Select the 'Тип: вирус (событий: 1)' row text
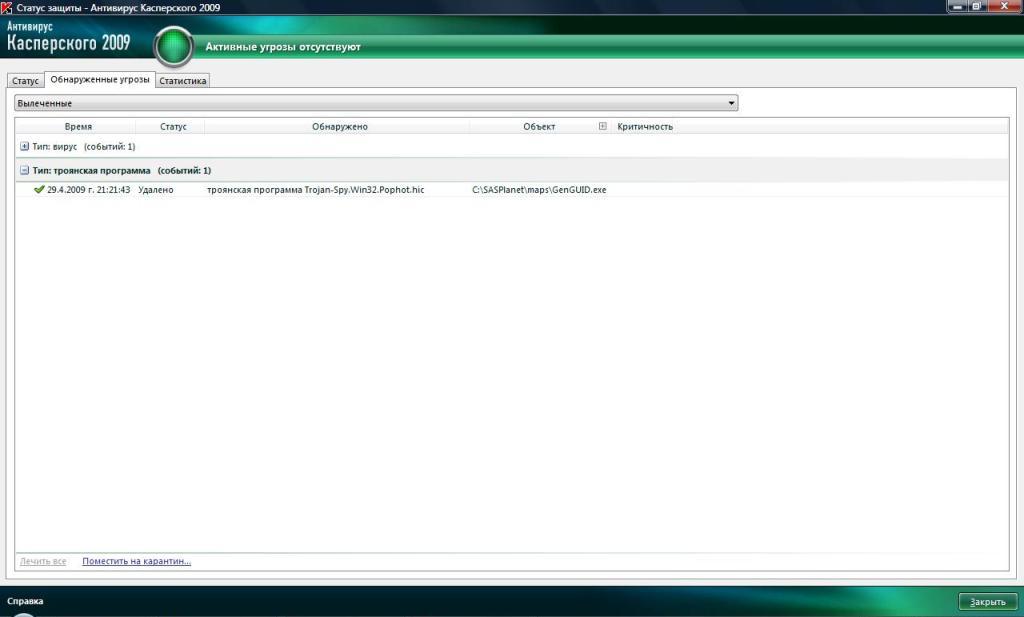The width and height of the screenshot is (1024, 617). click(x=84, y=147)
